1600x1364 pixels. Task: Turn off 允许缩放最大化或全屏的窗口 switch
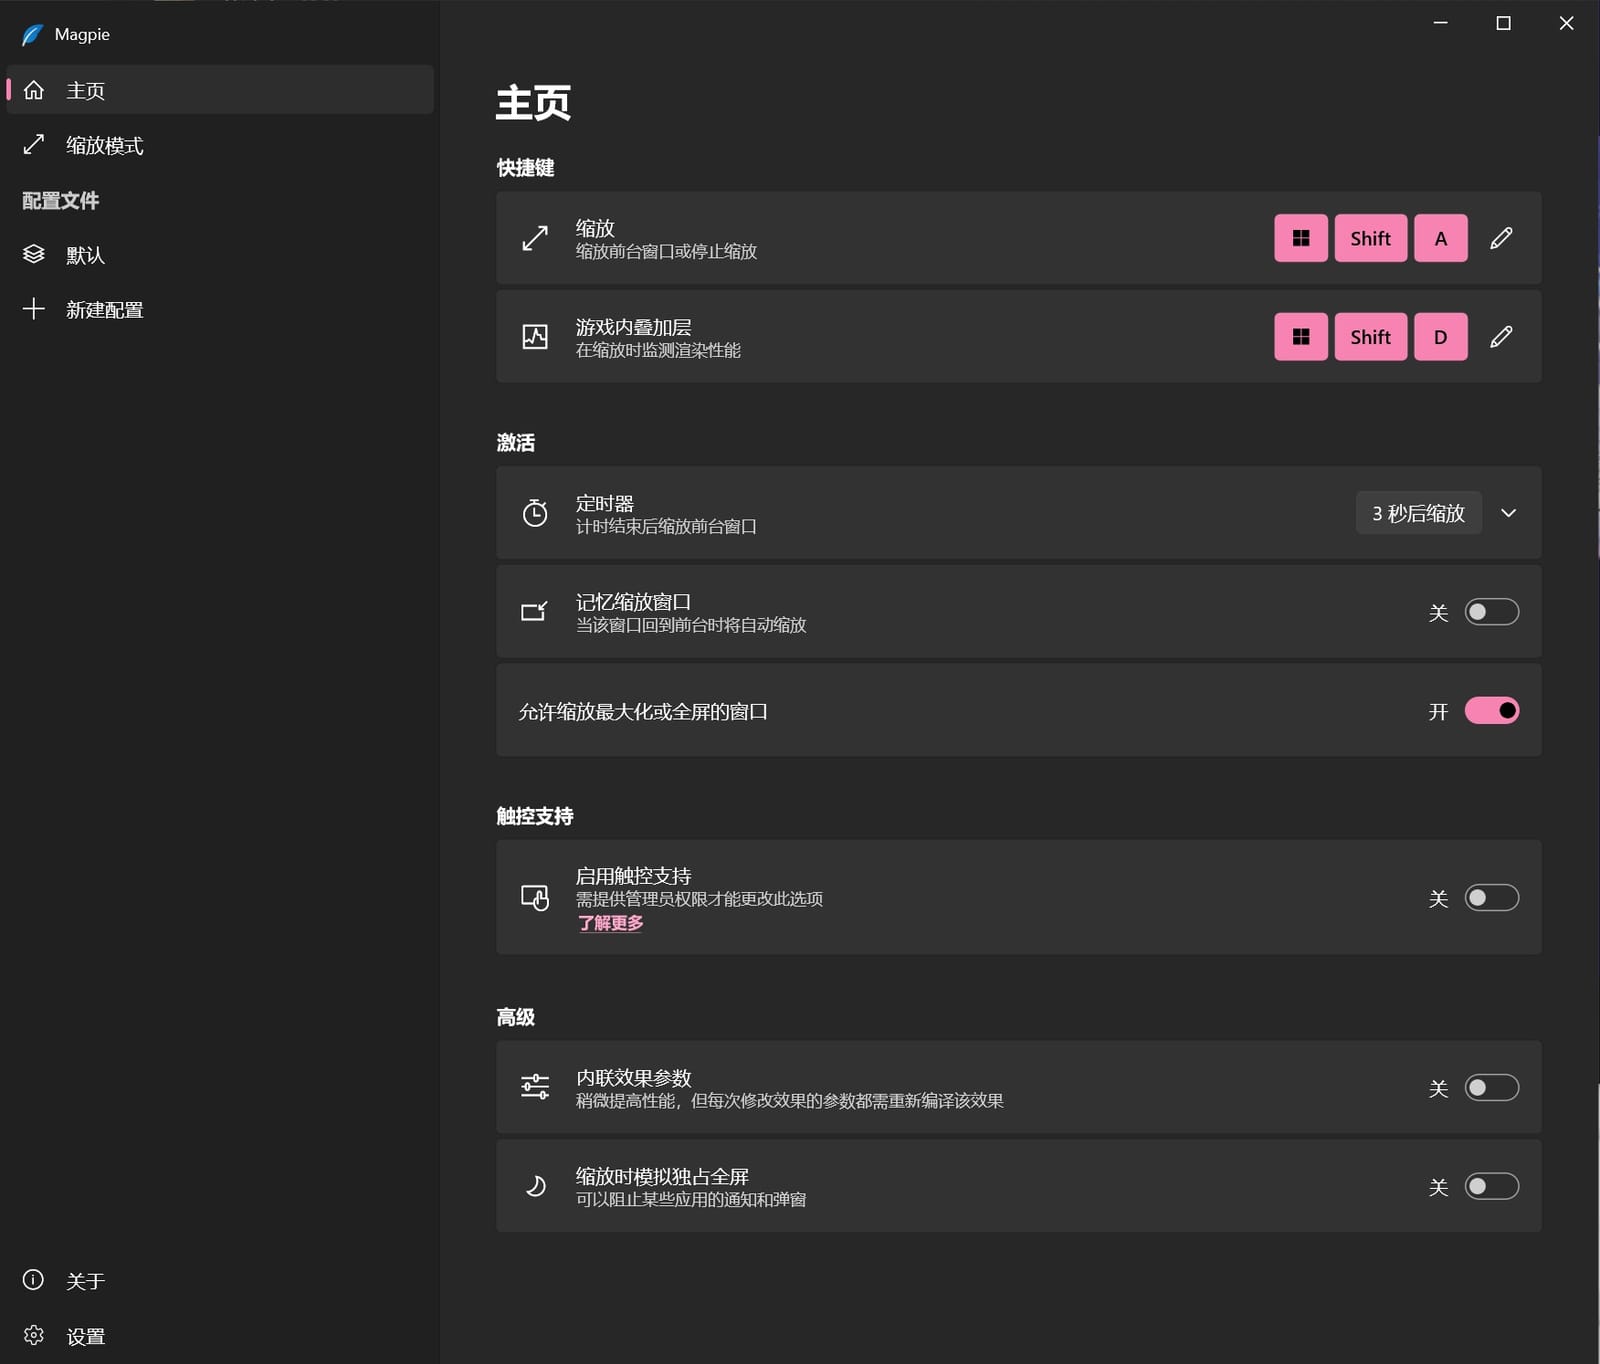(1491, 711)
